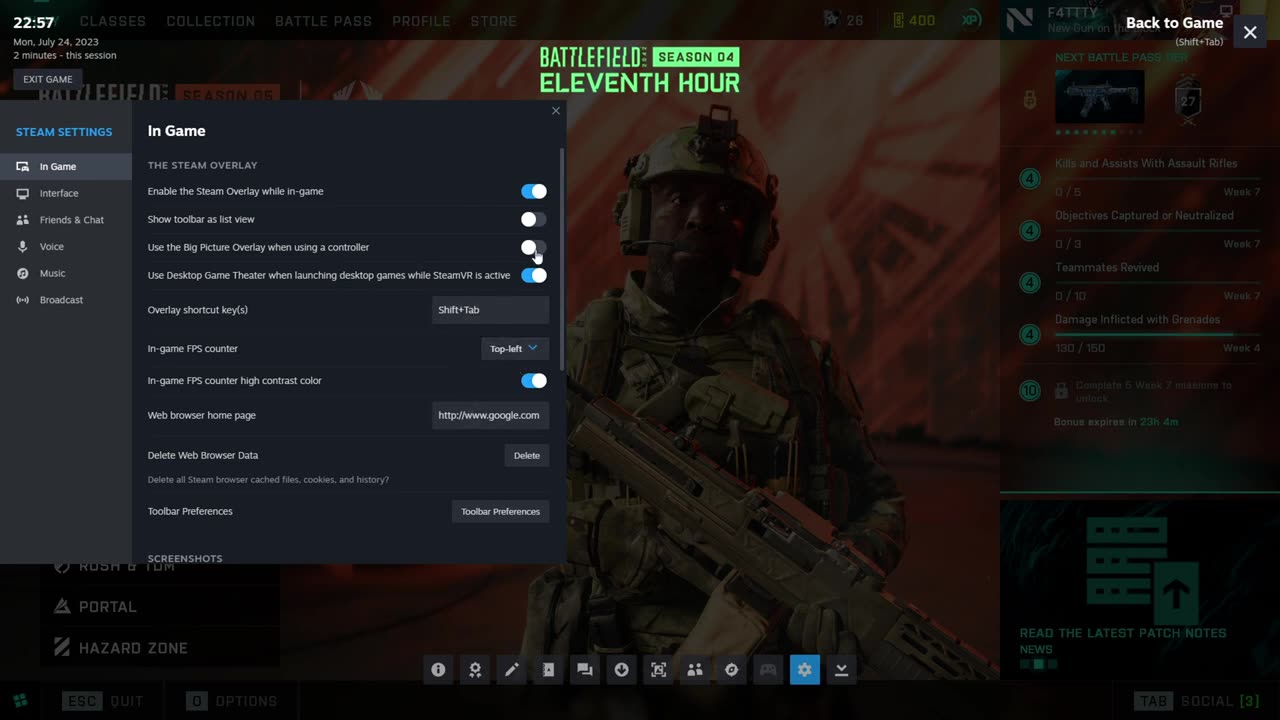The height and width of the screenshot is (720, 1280).
Task: Open the Screenshots manager icon in toolbar
Action: [x=658, y=670]
